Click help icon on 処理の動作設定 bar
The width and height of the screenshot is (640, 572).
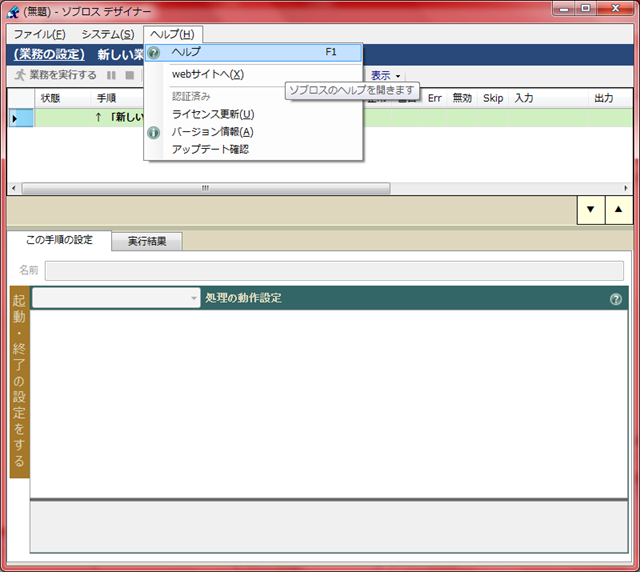(x=616, y=299)
